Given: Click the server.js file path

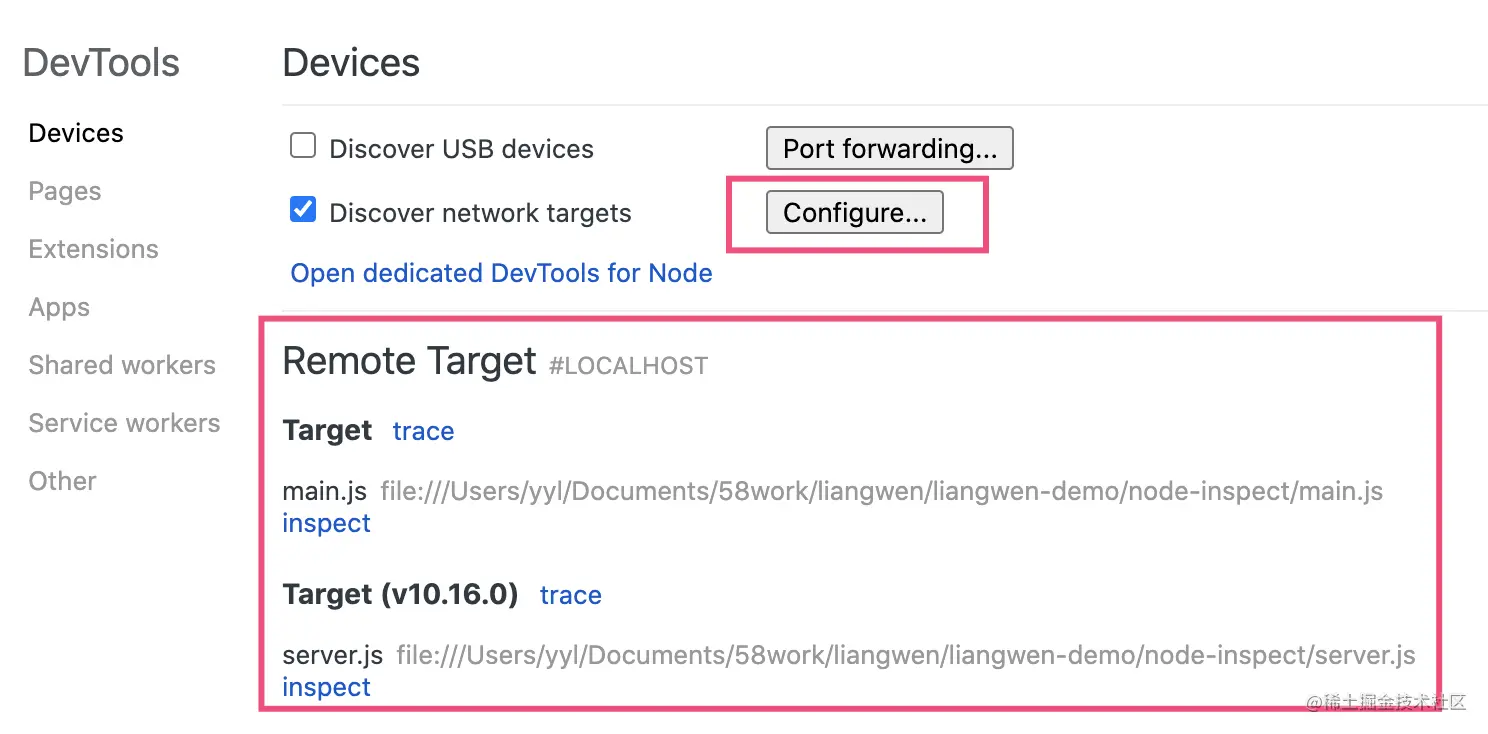Looking at the screenshot, I should 905,655.
